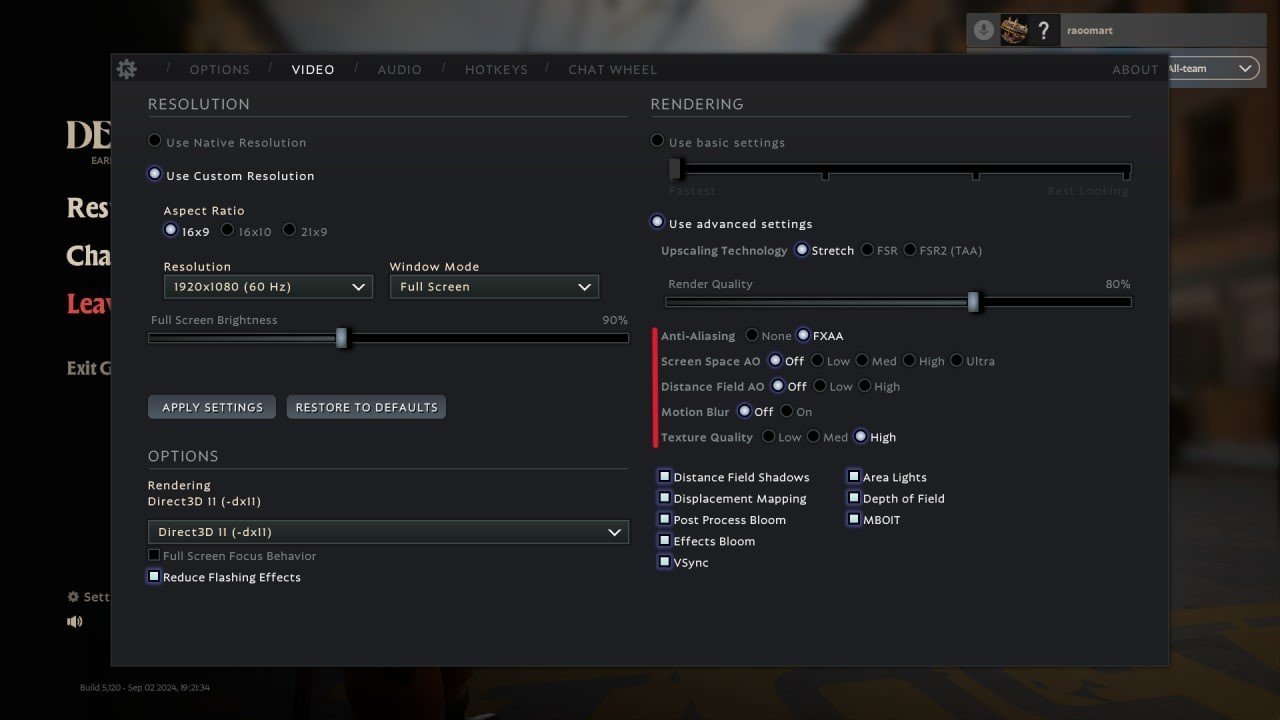The height and width of the screenshot is (720, 1280).
Task: Click Restore to Defaults button
Action: tap(366, 407)
